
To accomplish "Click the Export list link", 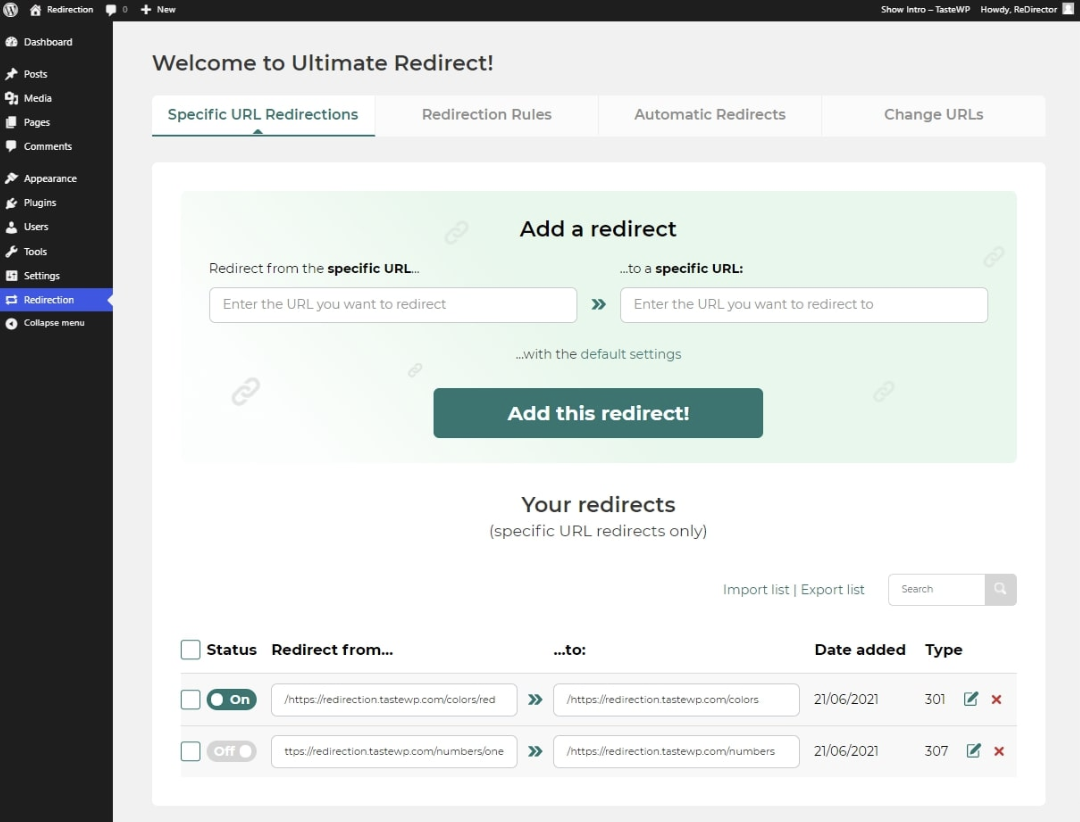I will [832, 589].
